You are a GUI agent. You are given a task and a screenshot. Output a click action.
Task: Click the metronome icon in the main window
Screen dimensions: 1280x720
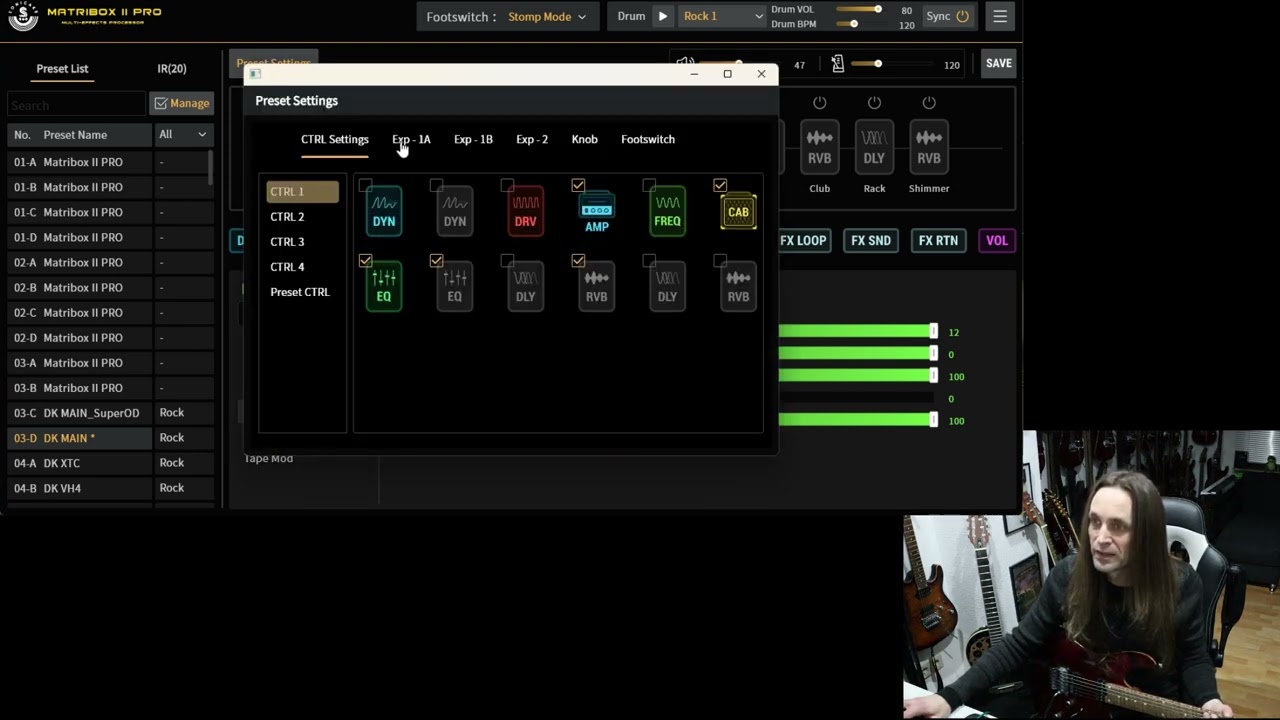(838, 64)
